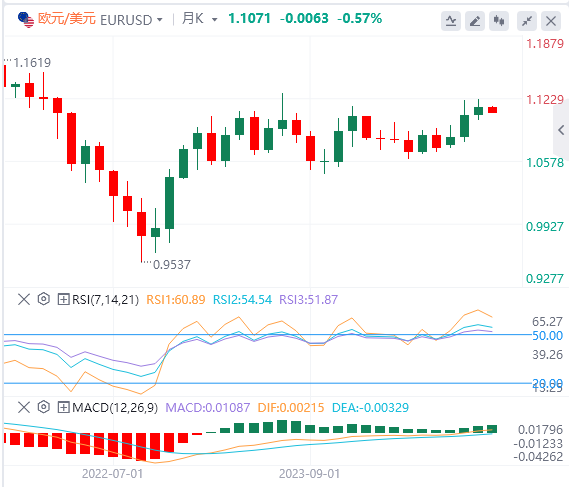Viewport: 569px width, 487px height.
Task: Click the 0.9927 price axis label
Action: 545,227
